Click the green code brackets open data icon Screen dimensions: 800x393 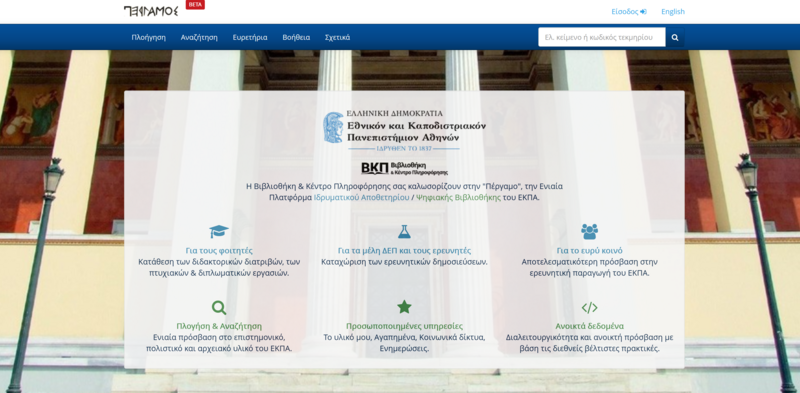pos(589,307)
